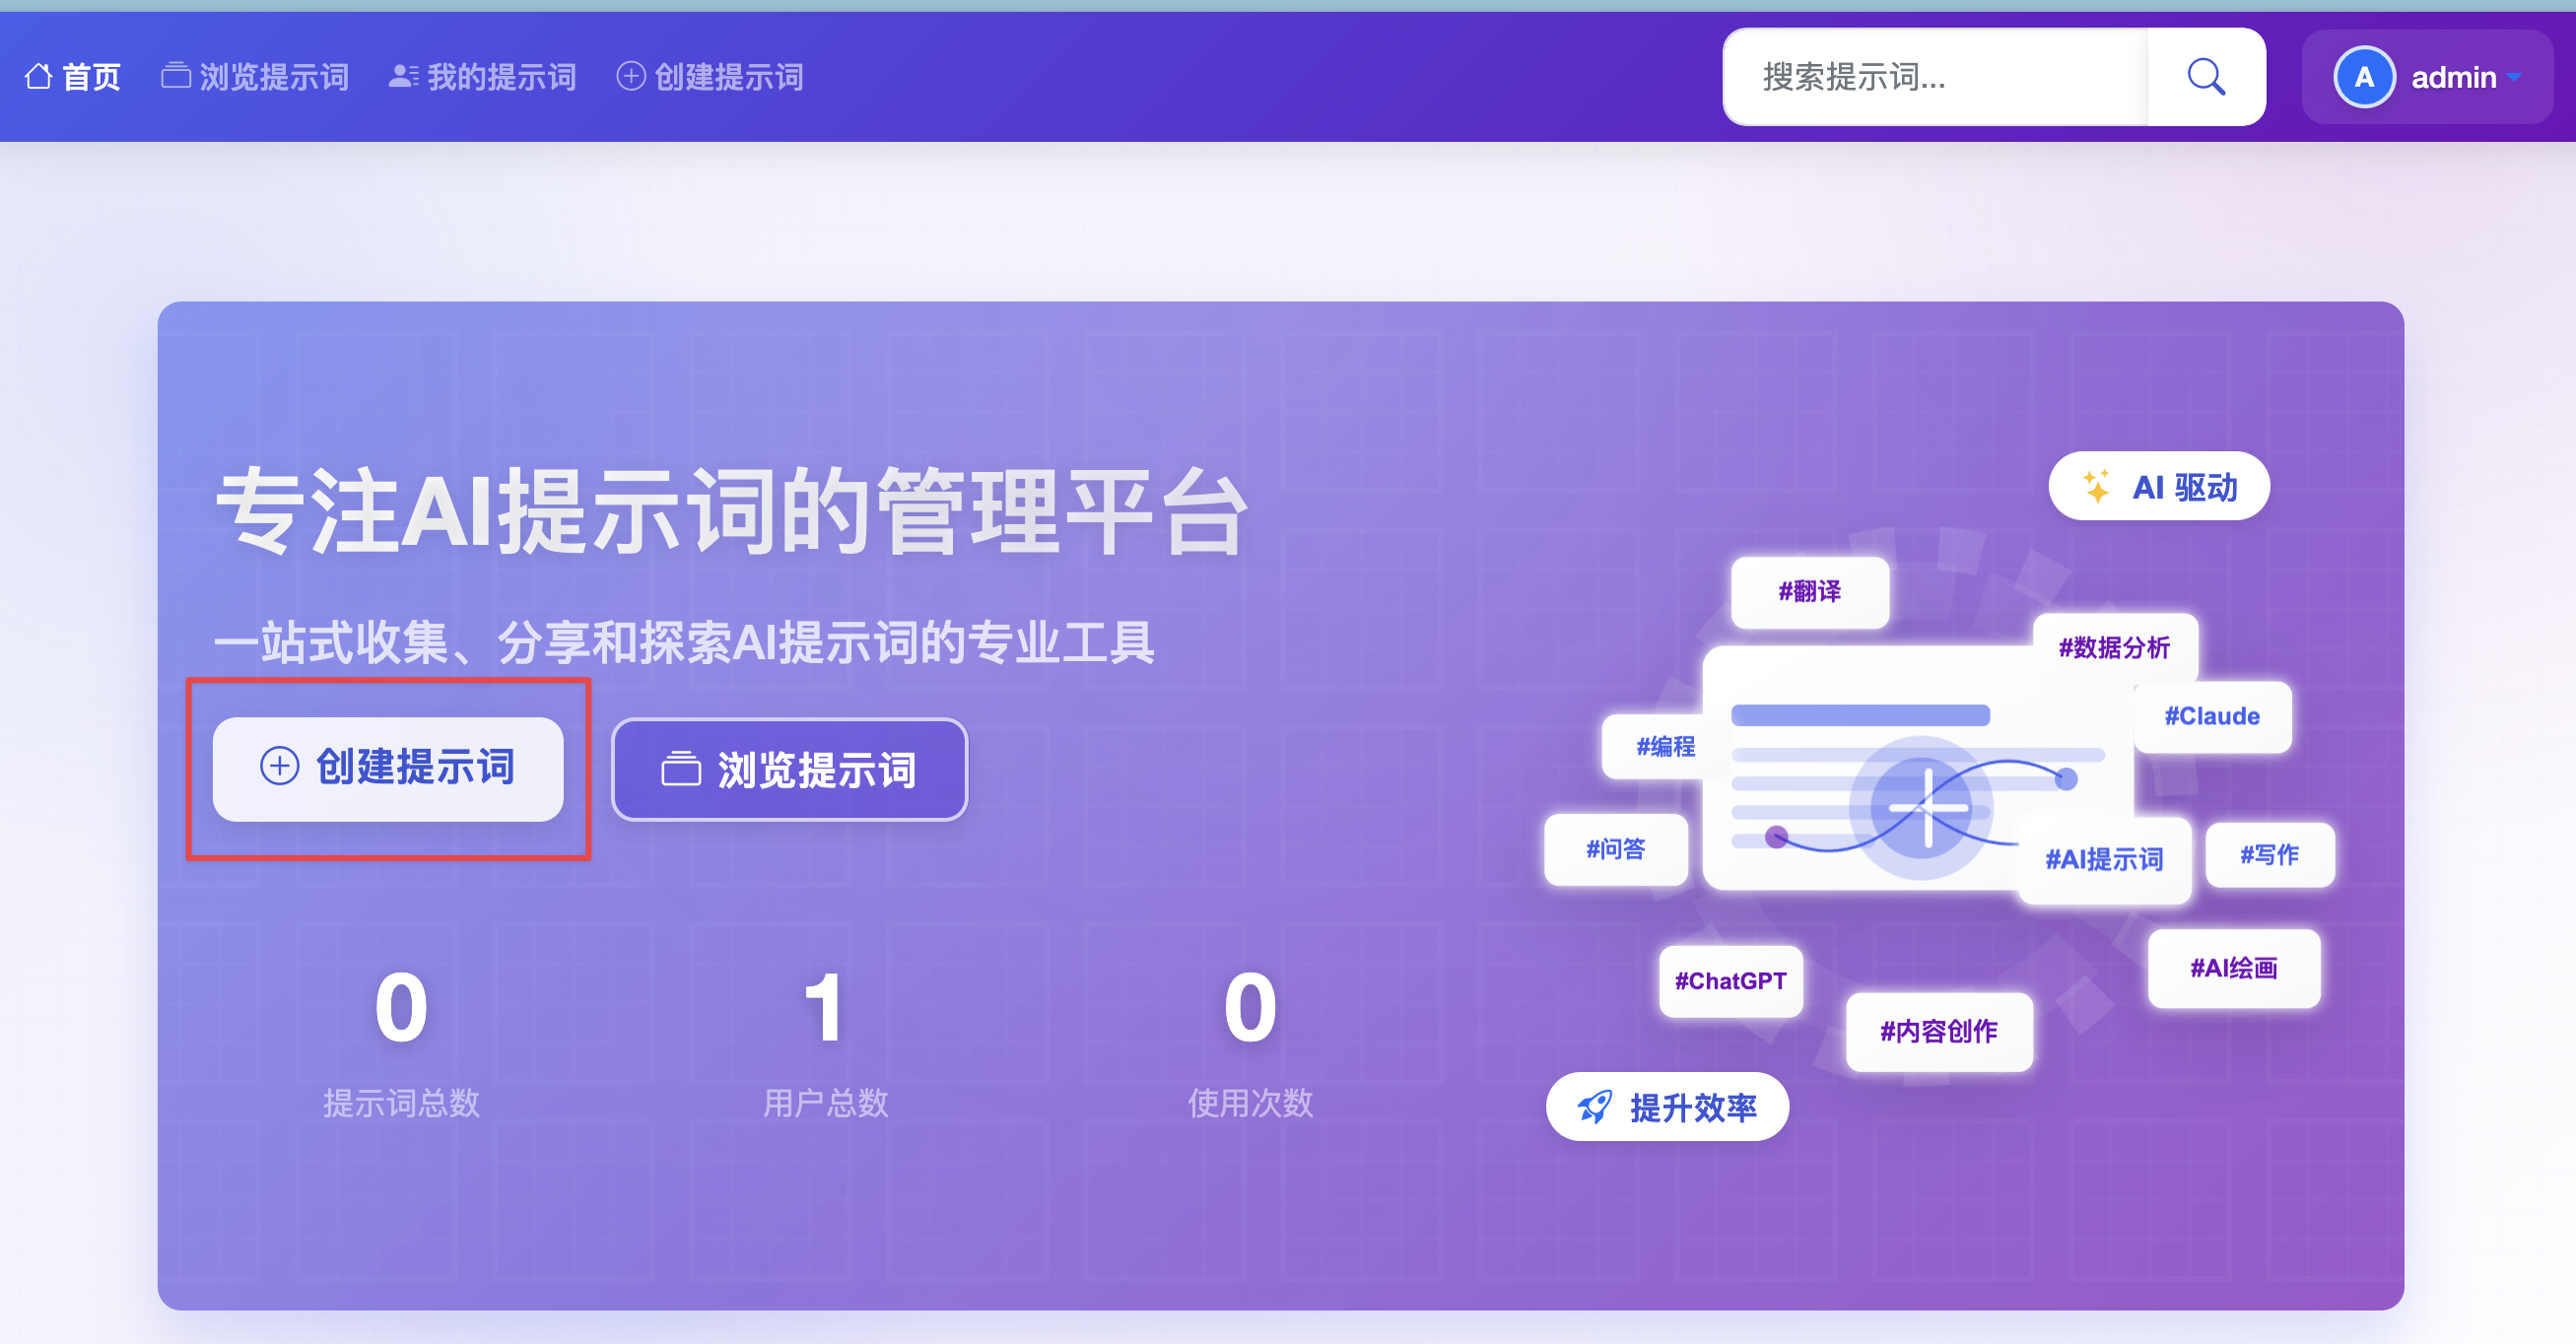Click the #ChatGPT tag

(x=1731, y=981)
